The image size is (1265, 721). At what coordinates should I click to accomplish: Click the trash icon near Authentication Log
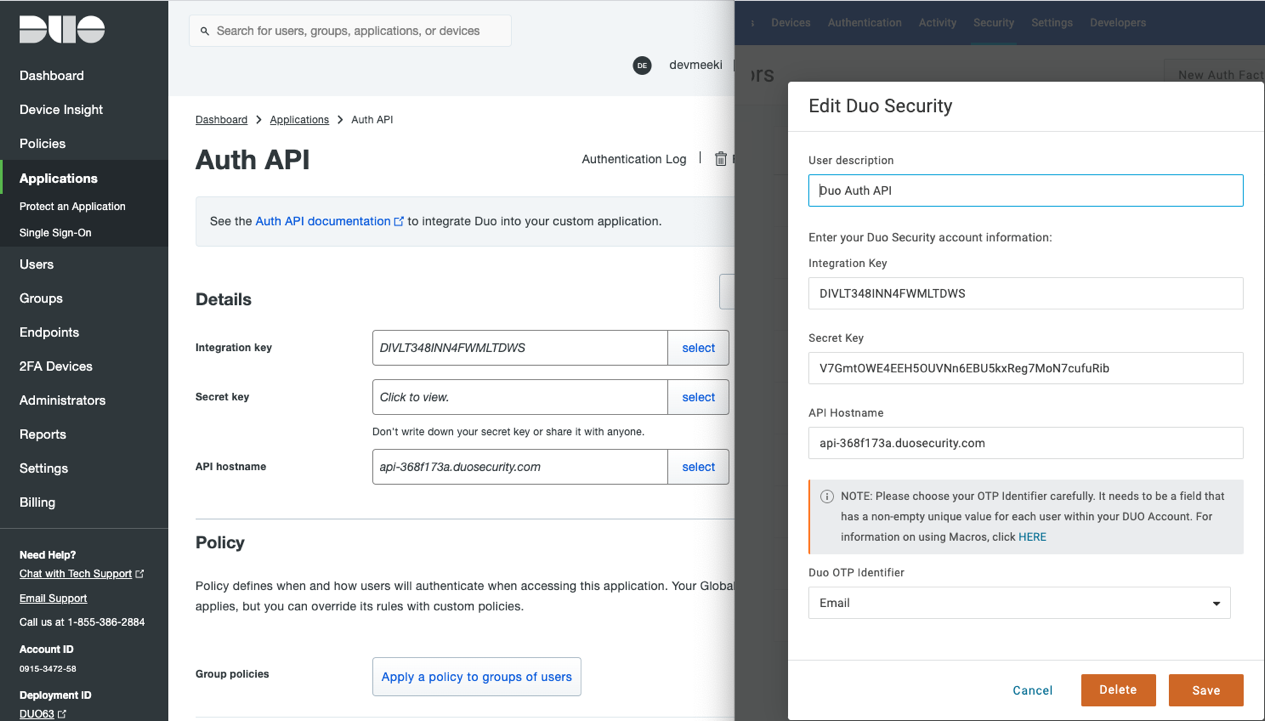coord(721,158)
